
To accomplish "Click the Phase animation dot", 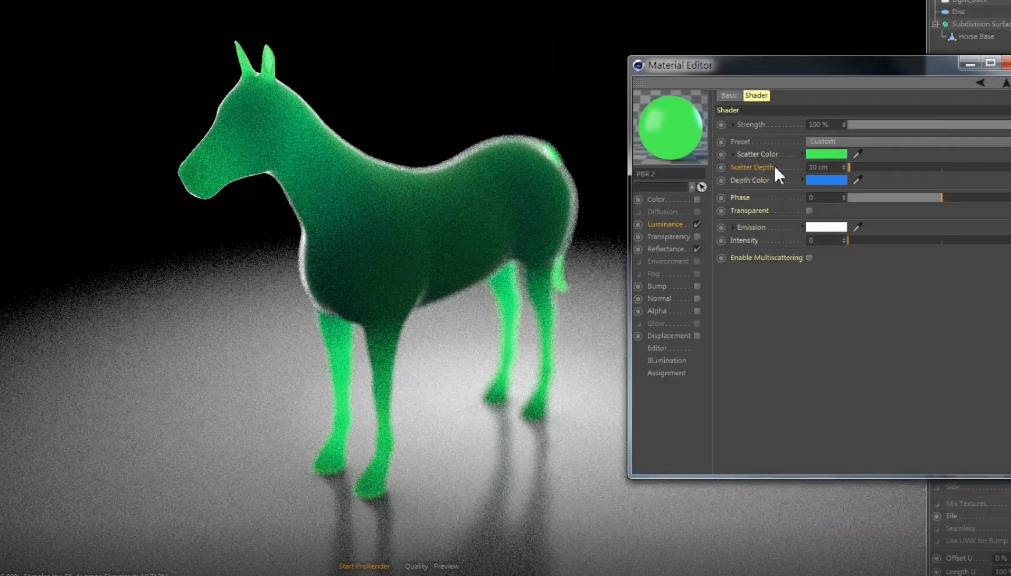I will click(x=721, y=197).
